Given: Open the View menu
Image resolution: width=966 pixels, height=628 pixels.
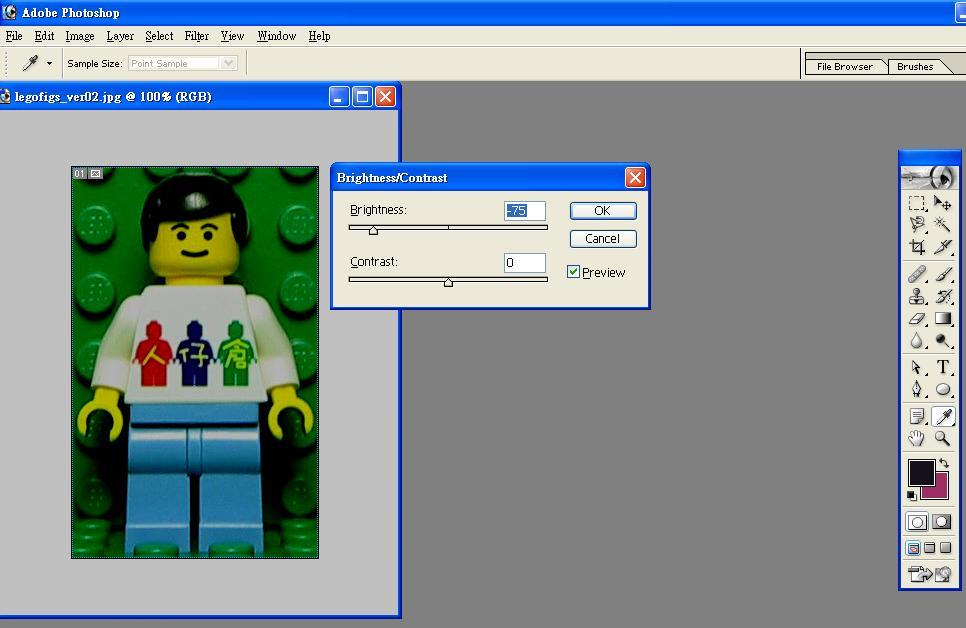Looking at the screenshot, I should pos(232,36).
